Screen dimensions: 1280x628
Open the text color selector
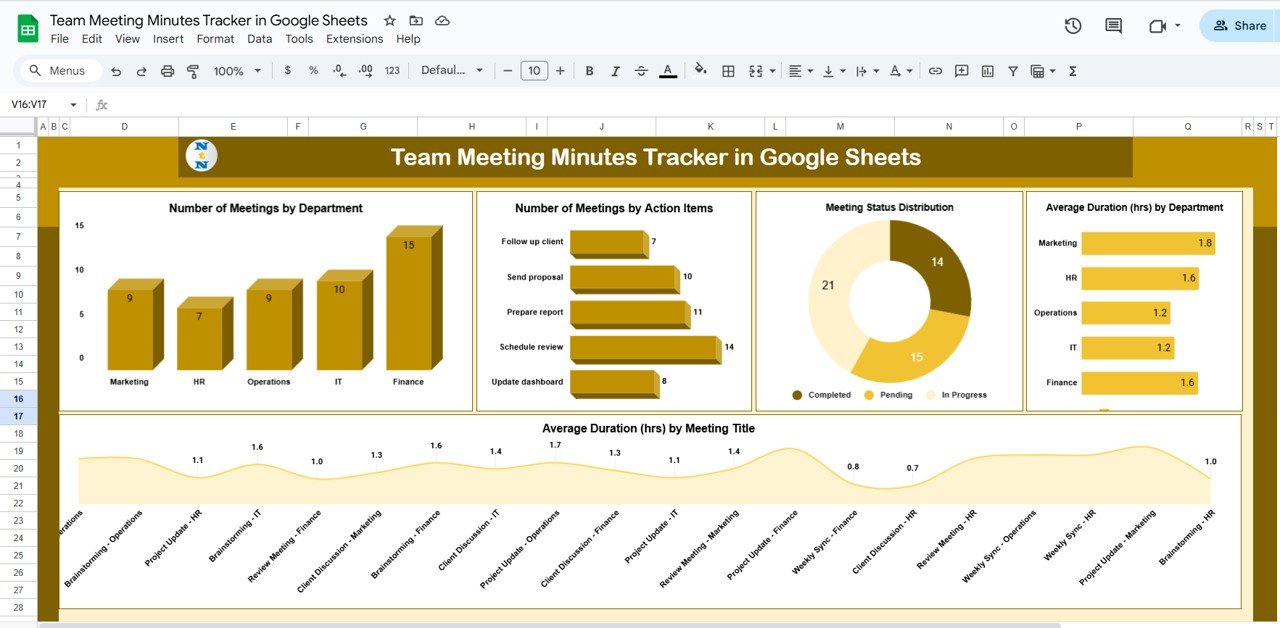[x=667, y=70]
